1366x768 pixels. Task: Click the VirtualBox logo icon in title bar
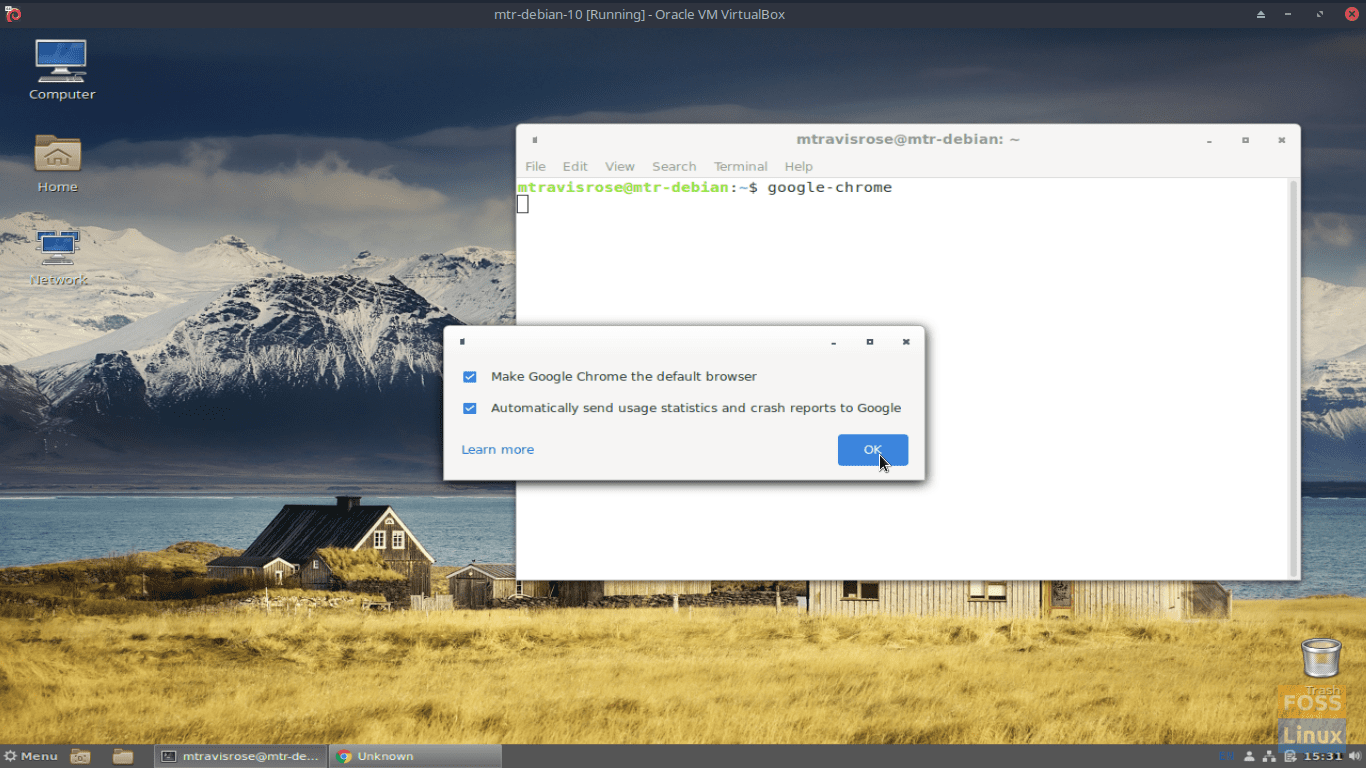pos(13,14)
